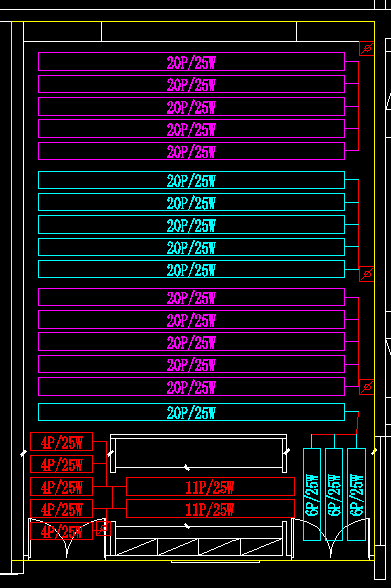Select the small red symbol box overlapping the lowest 4P/25W block
Image resolution: width=391 pixels, height=588 pixels.
pos(103,528)
